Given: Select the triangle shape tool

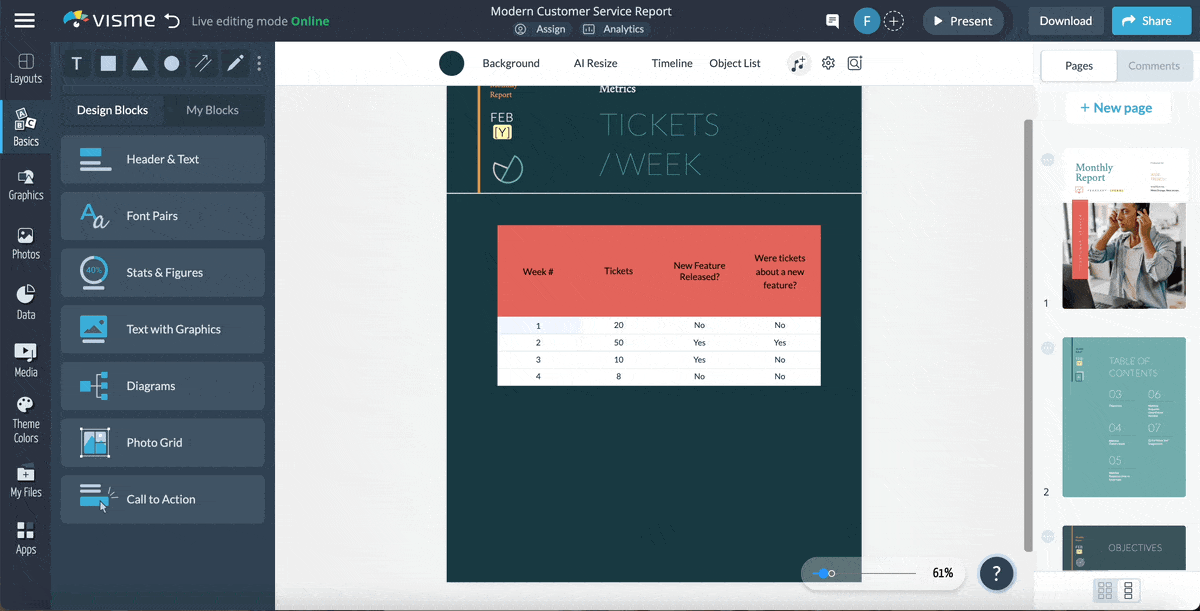Looking at the screenshot, I should 140,64.
